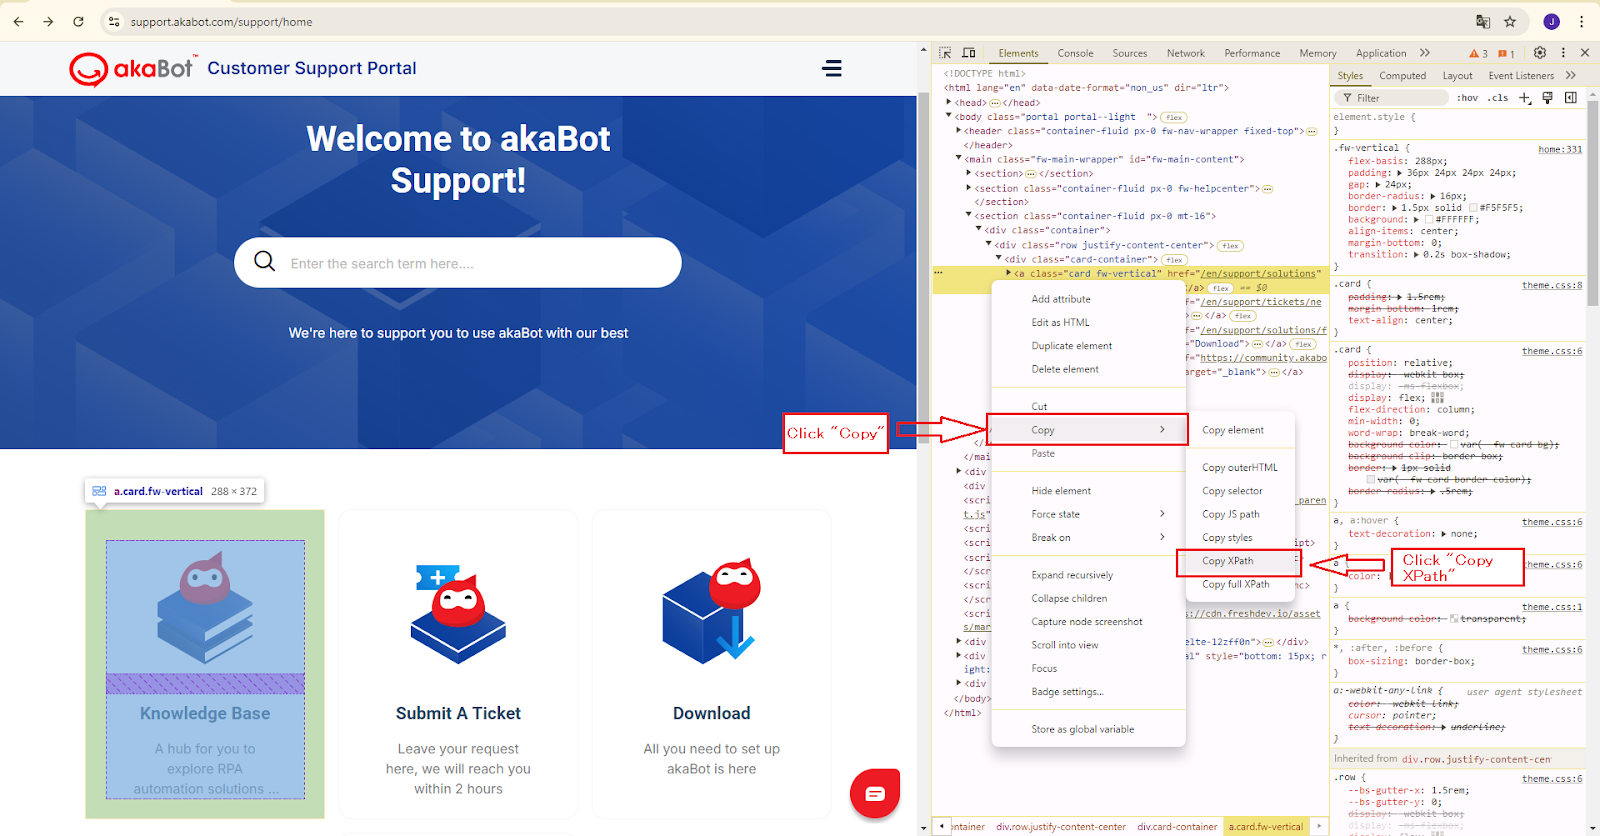The image size is (1600, 836).
Task: Toggle device toolbar in DevTools
Action: [x=969, y=53]
